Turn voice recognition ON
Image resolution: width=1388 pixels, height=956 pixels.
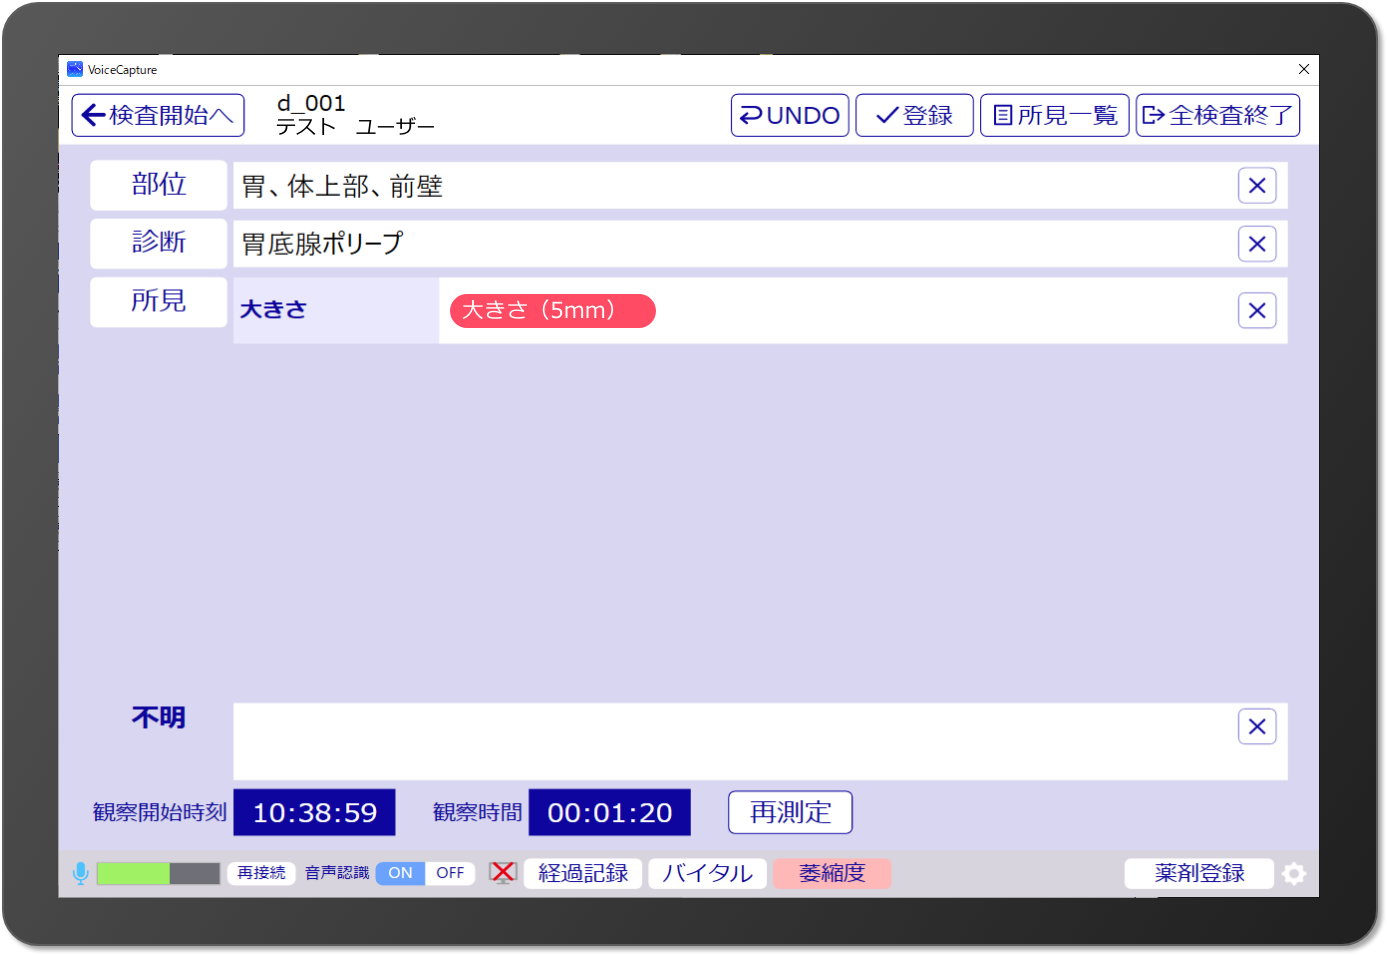point(401,873)
